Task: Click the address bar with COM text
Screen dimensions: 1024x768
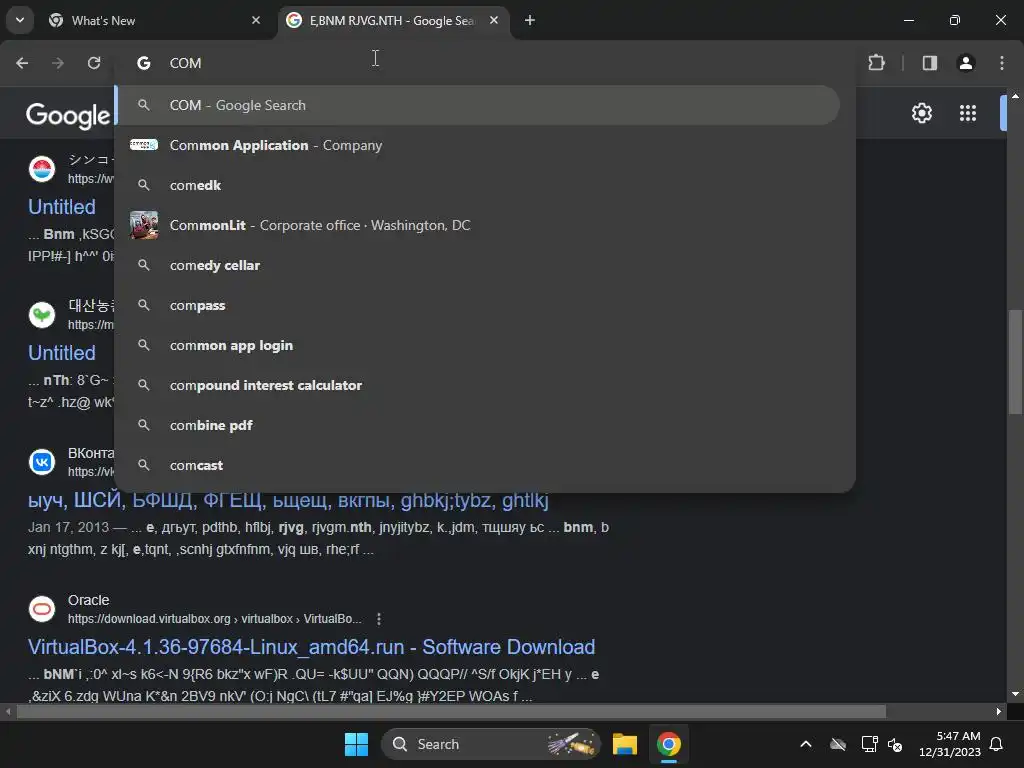Action: pos(483,63)
